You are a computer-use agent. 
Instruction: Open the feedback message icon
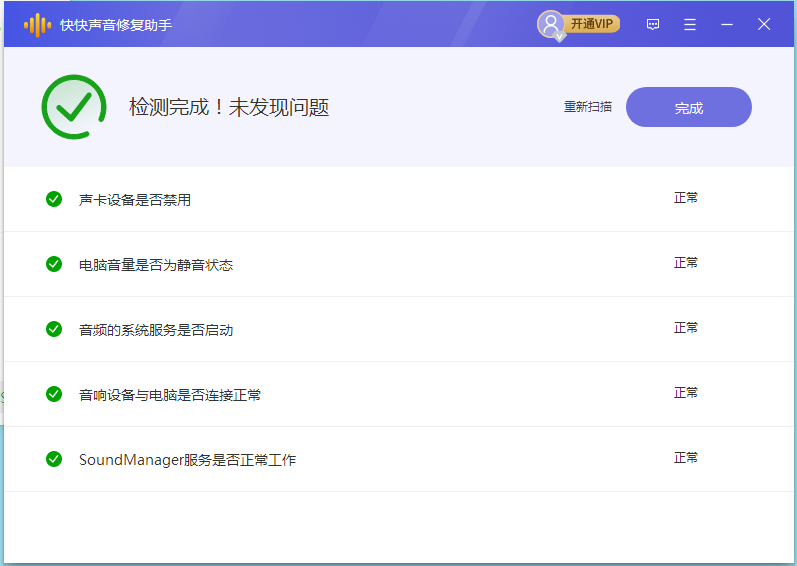point(653,25)
